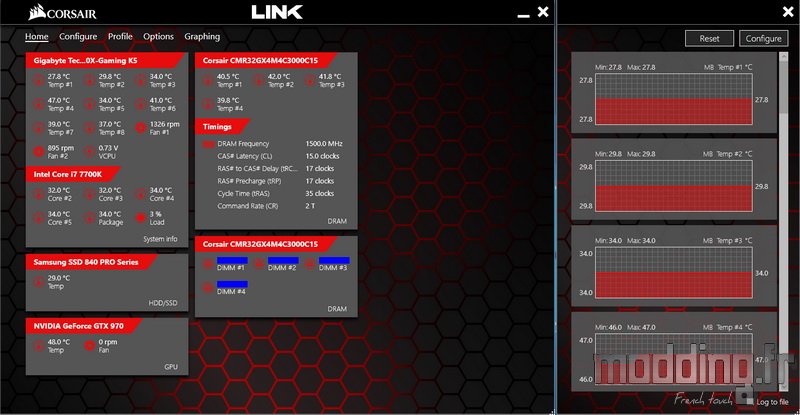
Task: Click motherboard Temp #3 sensor icon
Action: [x=140, y=80]
